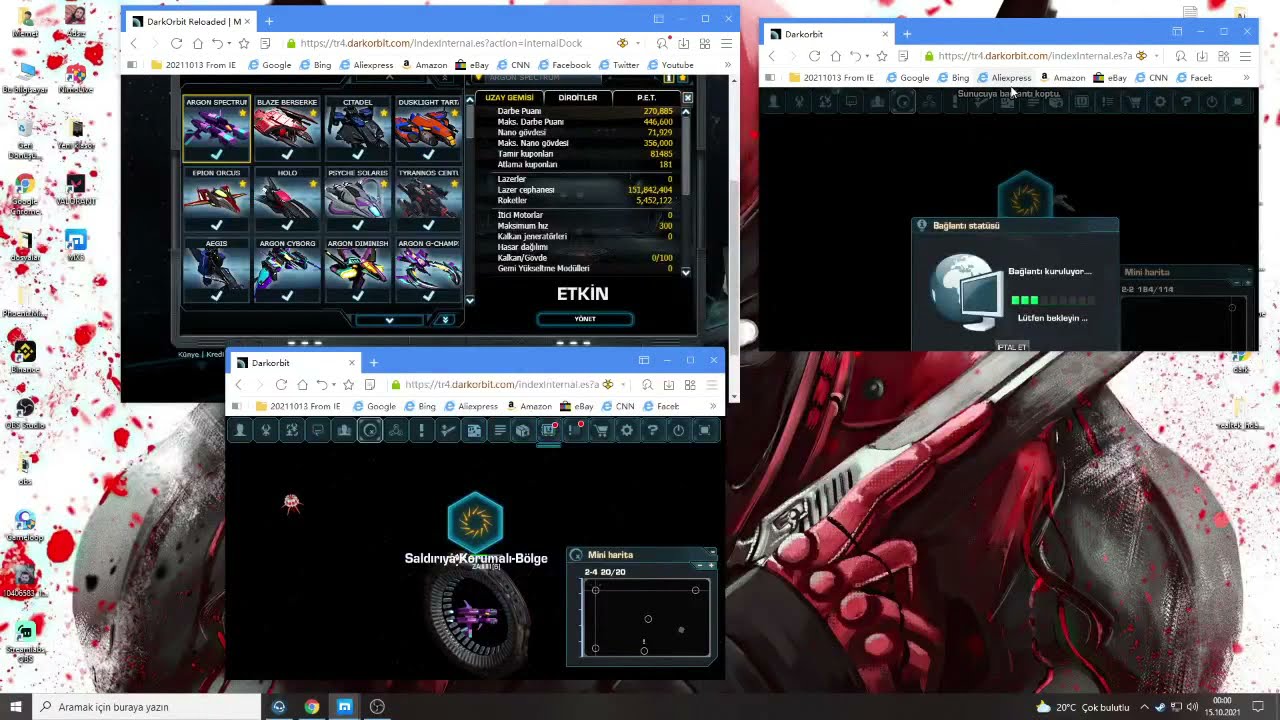The height and width of the screenshot is (720, 1280).
Task: Toggle the checkmark under Holo ship
Action: [287, 225]
